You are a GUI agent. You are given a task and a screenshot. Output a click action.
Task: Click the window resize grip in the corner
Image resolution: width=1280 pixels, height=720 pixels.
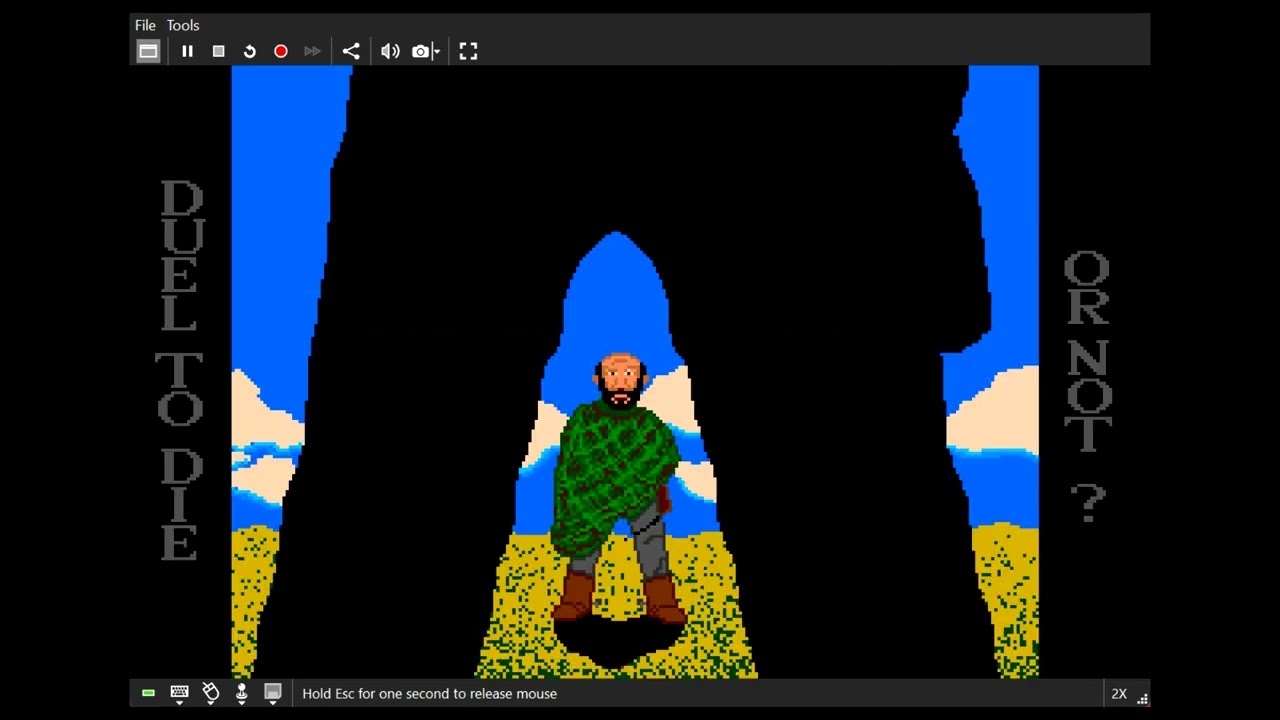1142,699
